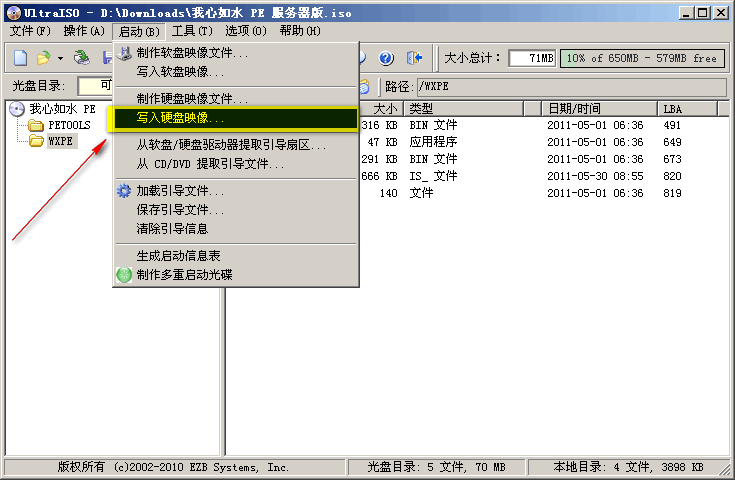Viewport: 735px width, 480px height.
Task: Click the disc icon of 我心如水 PE
Action: coord(17,109)
